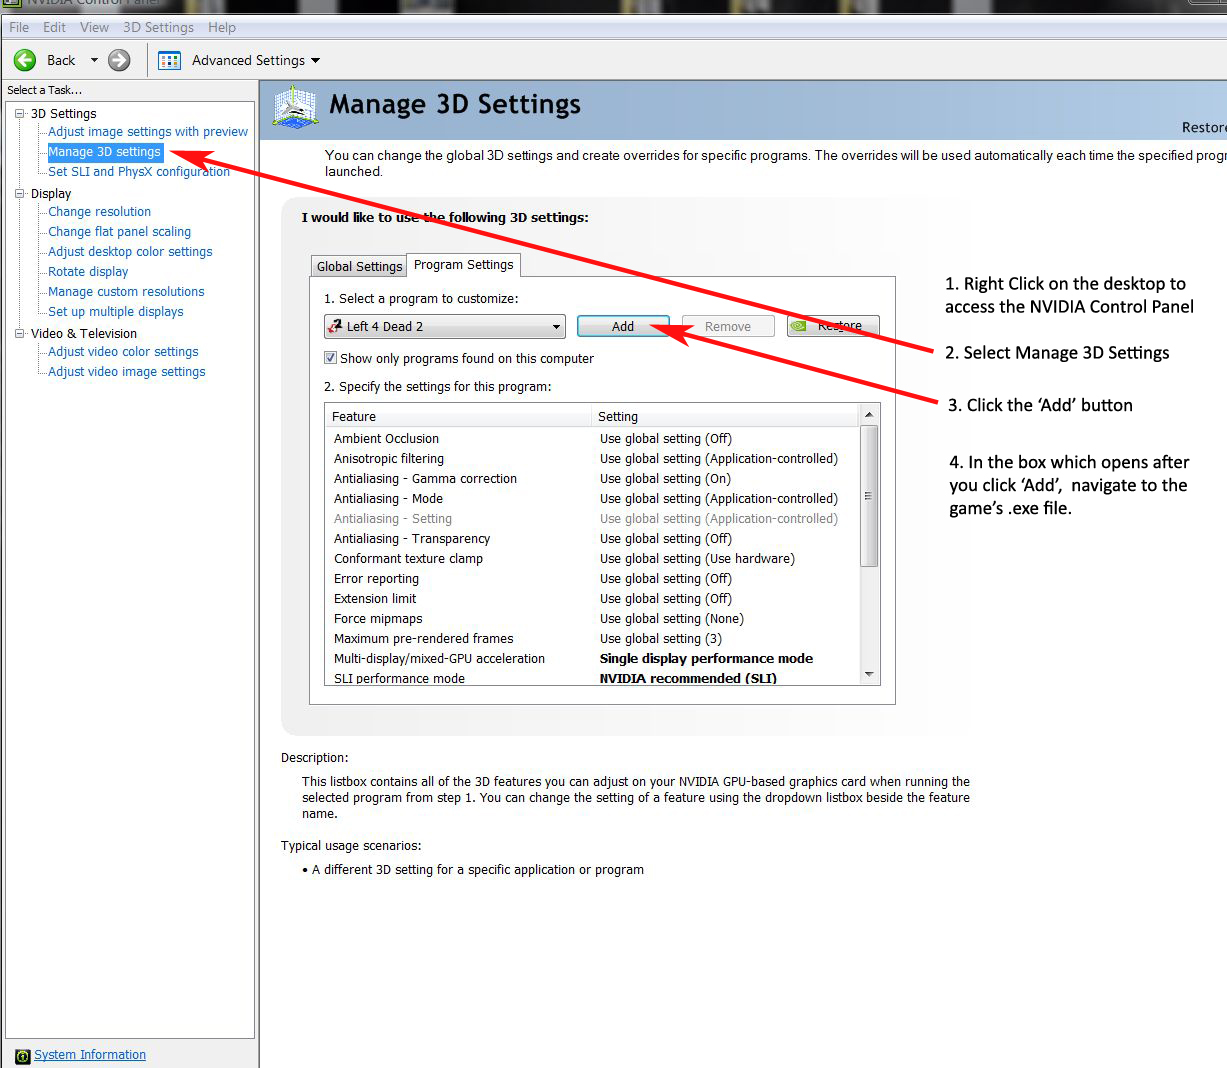Select Error reporting row
Viewport: 1227px width, 1068px height.
point(592,578)
